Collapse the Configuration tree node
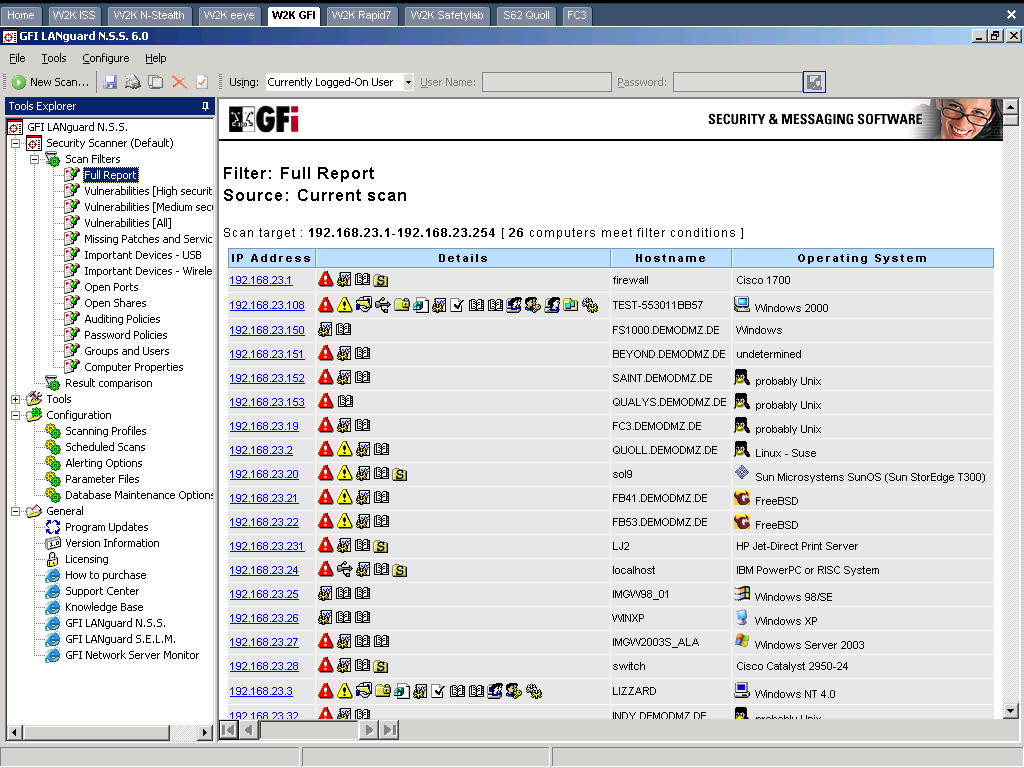 pyautogui.click(x=16, y=415)
